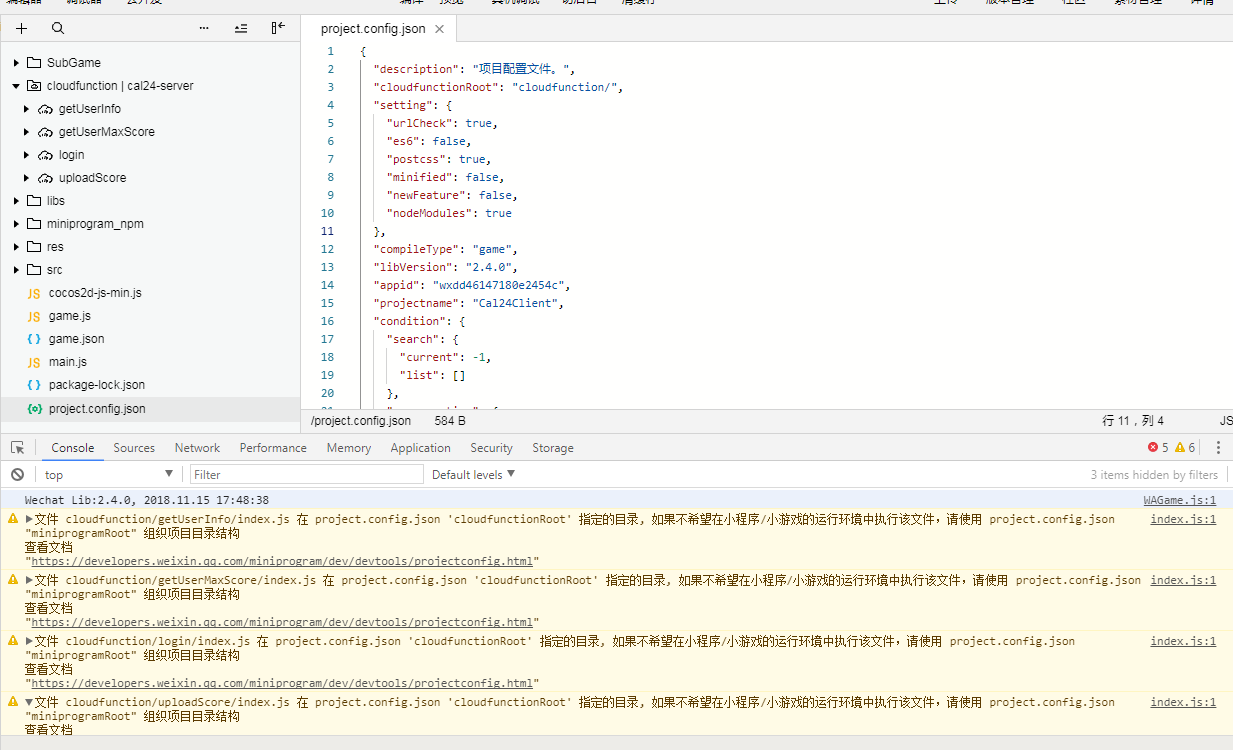Open the three-dots more menu in file explorer

(x=204, y=29)
